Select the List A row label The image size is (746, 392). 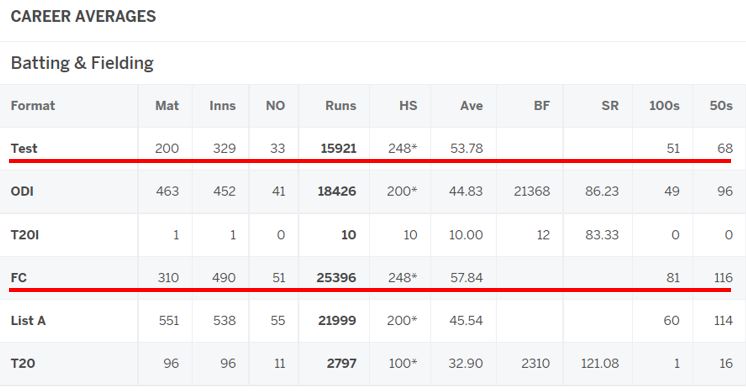coord(28,321)
